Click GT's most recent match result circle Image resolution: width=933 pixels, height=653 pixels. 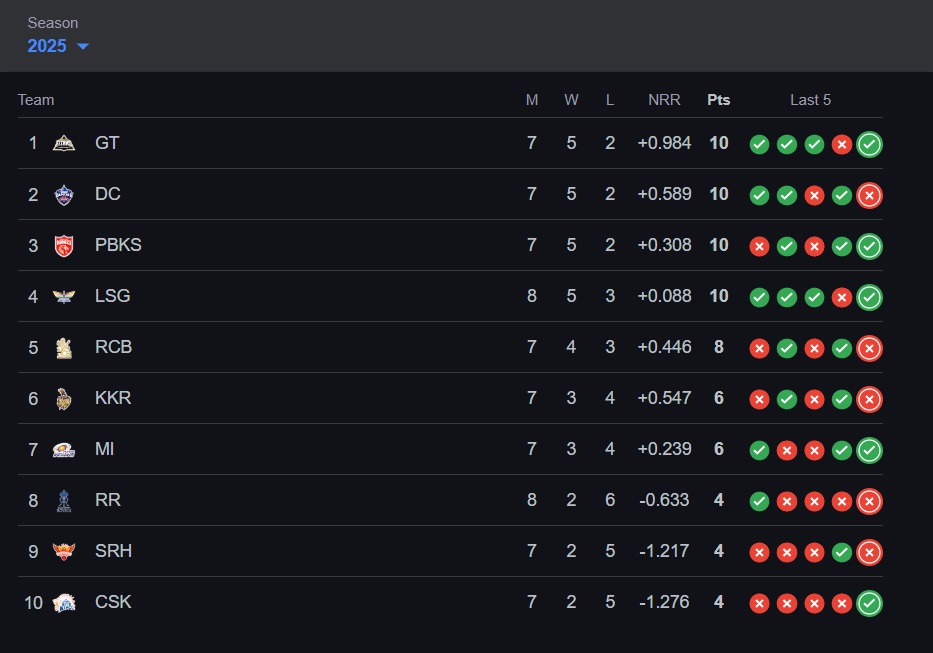pyautogui.click(x=869, y=144)
